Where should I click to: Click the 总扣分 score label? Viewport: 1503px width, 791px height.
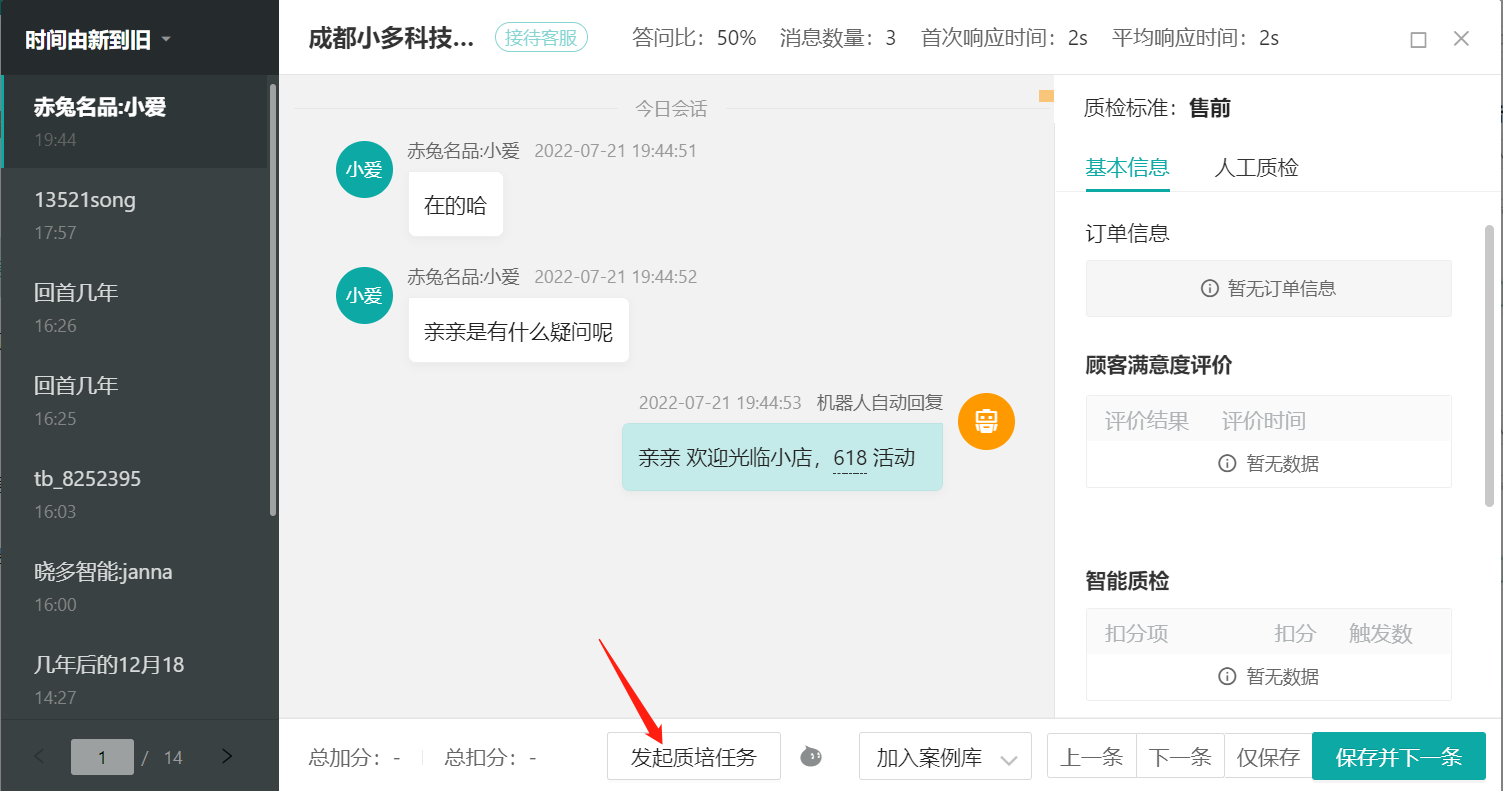coord(490,758)
